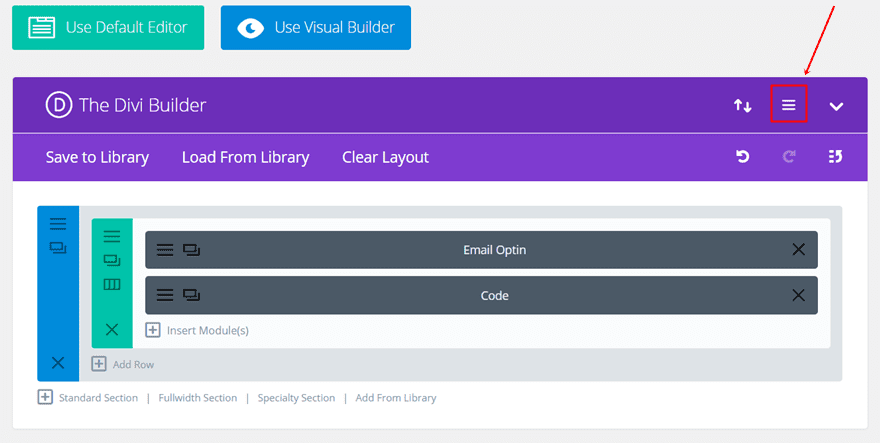Viewport: 880px width, 443px height.
Task: Choose Load From Library
Action: click(245, 157)
